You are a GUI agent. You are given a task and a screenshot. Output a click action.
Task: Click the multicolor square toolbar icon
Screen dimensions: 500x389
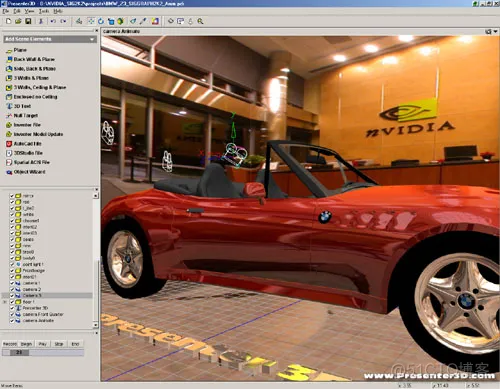click(x=155, y=21)
